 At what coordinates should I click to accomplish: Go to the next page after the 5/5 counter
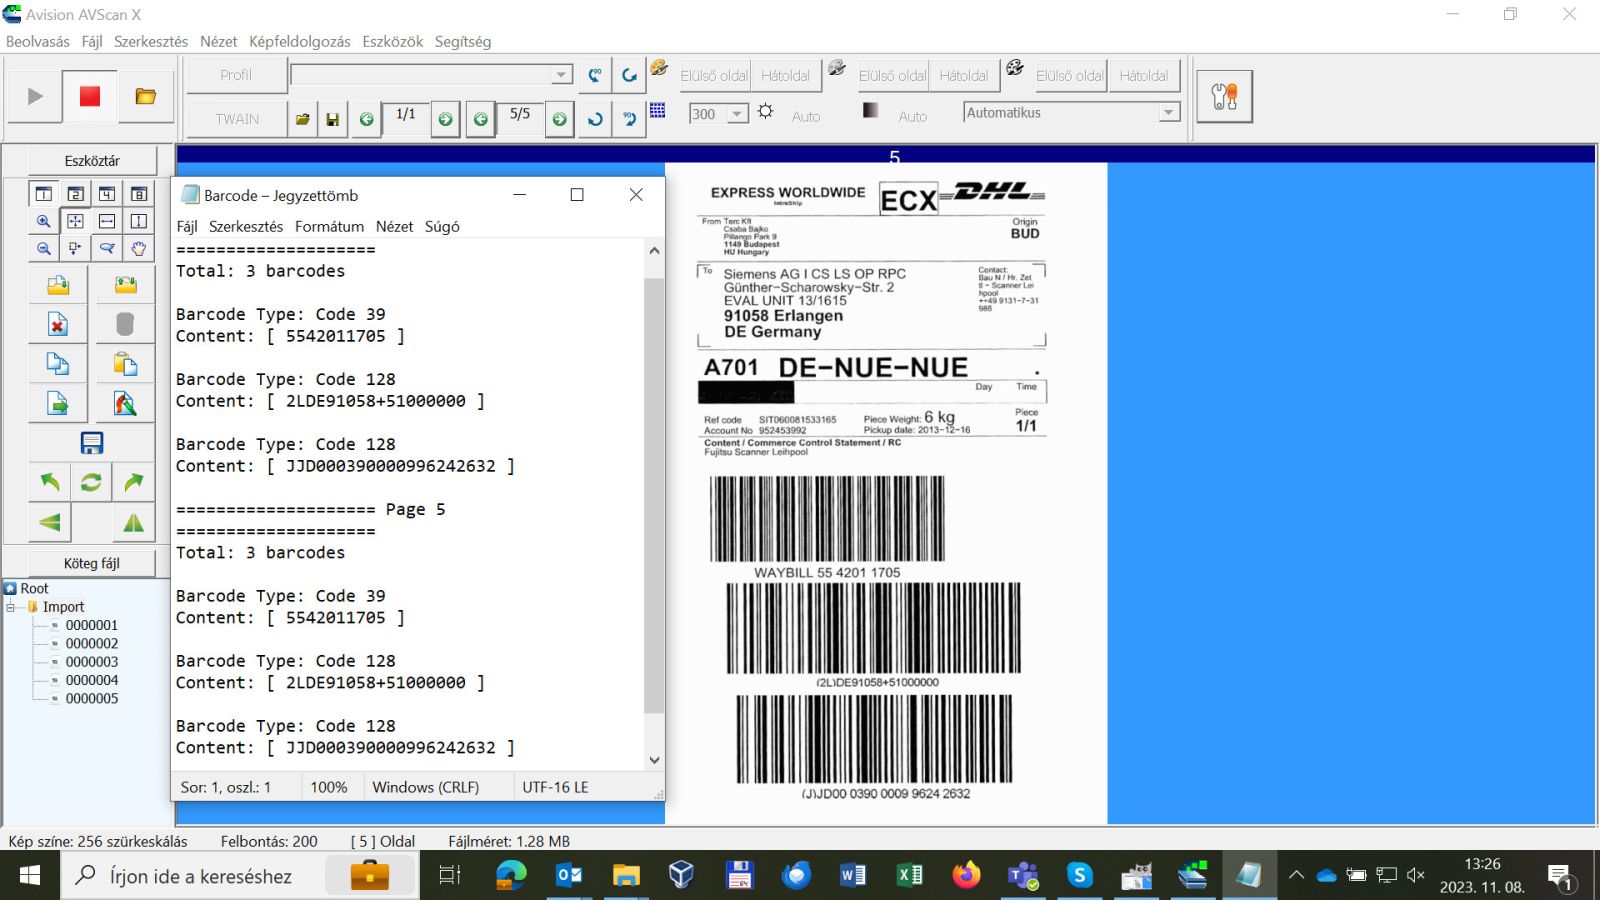[x=560, y=119]
